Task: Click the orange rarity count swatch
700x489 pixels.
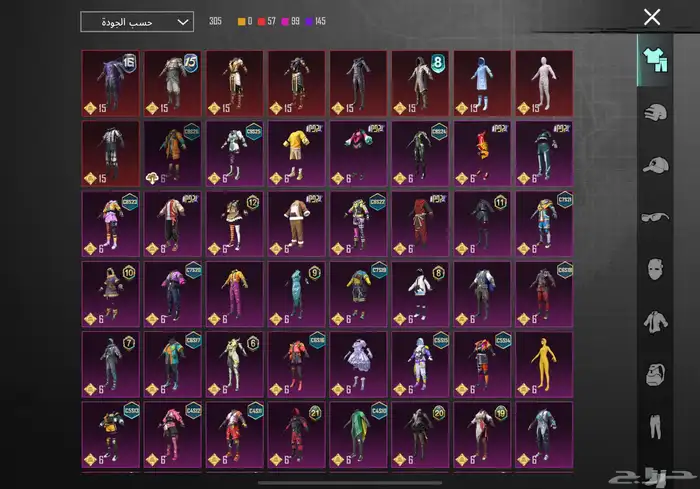Action: [242, 22]
